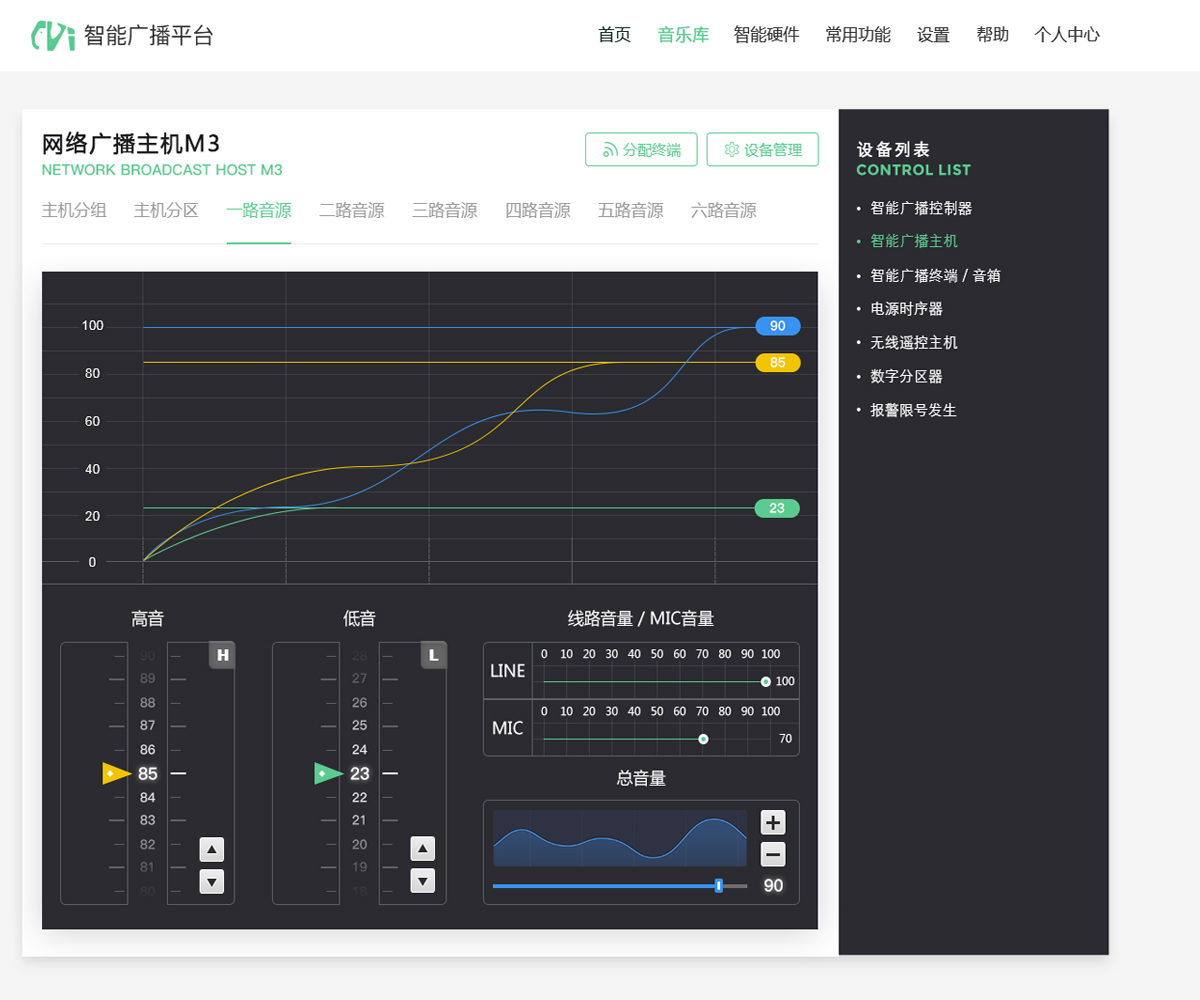Click the 分配终端 button
Viewport: 1200px width, 1000px height.
tap(641, 150)
